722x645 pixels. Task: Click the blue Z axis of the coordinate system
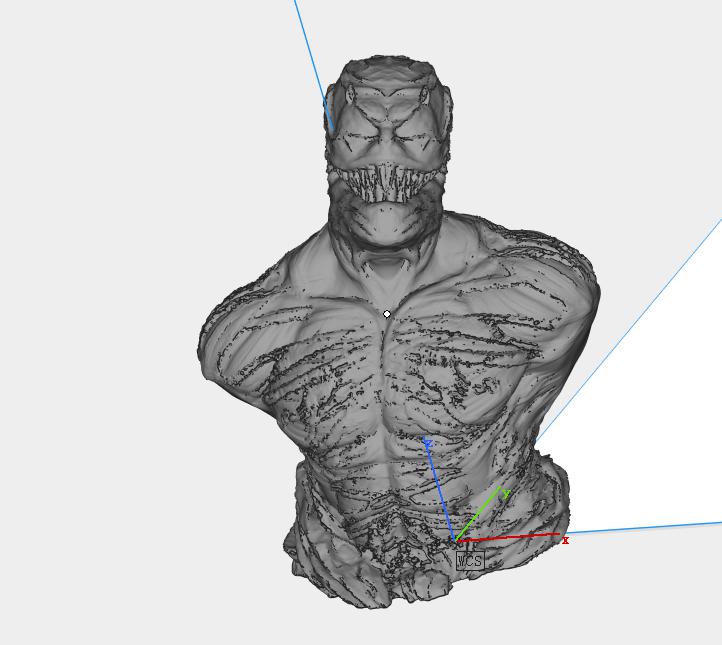pos(441,491)
